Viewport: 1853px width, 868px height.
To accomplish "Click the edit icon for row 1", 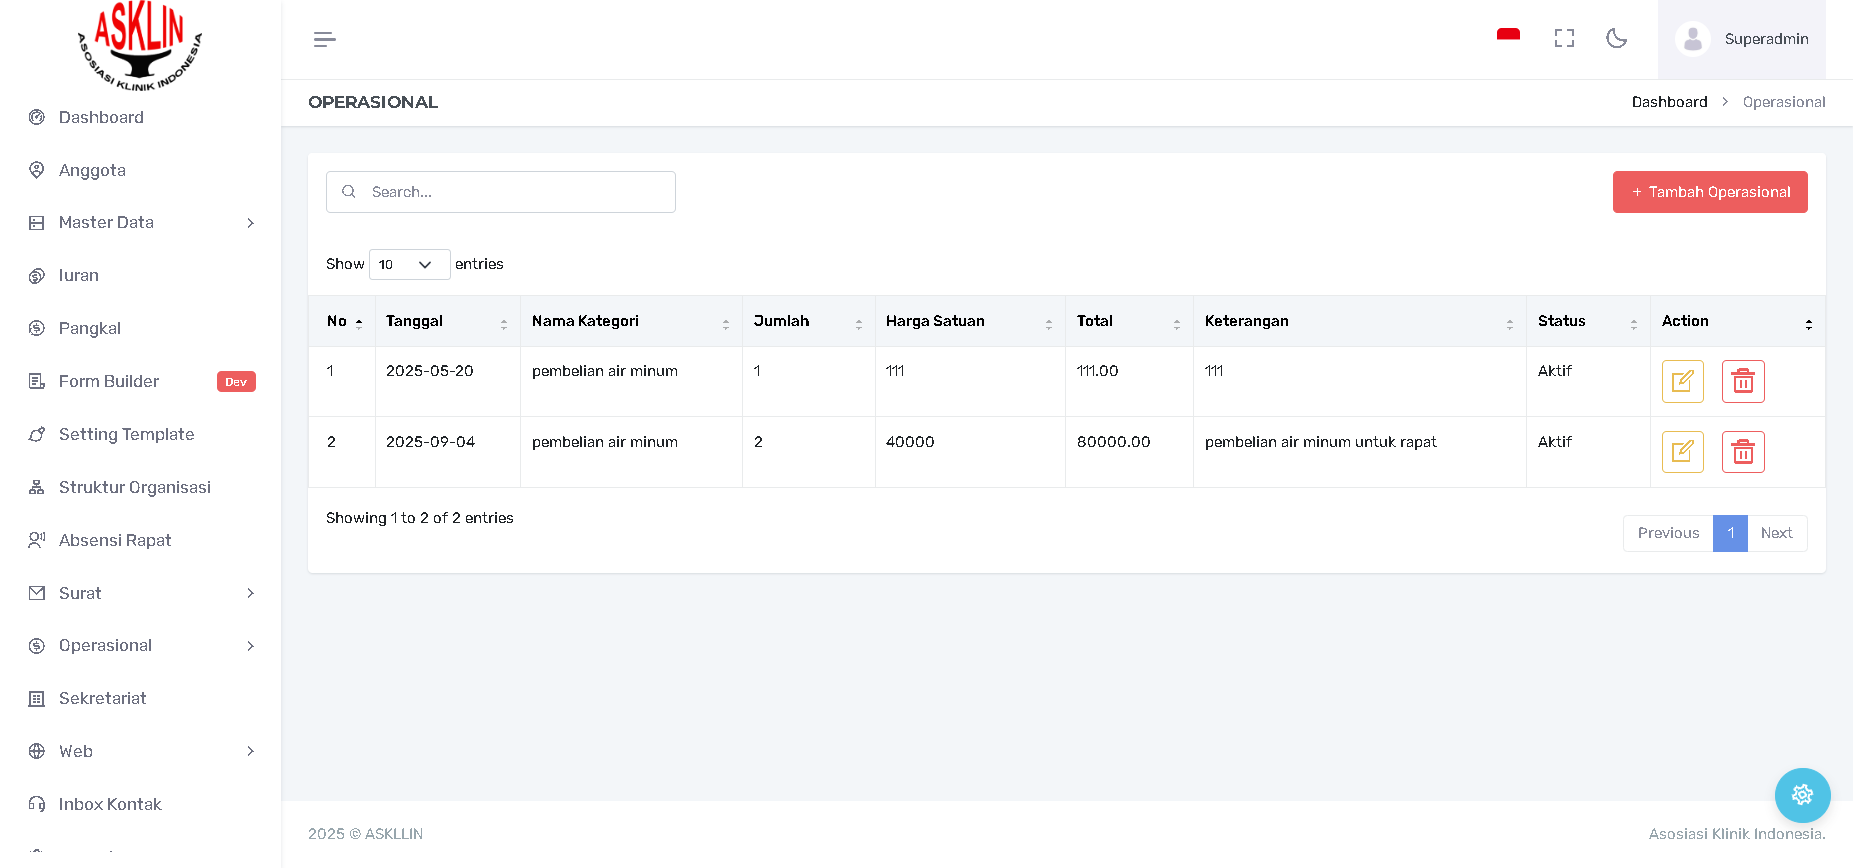I will click(x=1682, y=381).
